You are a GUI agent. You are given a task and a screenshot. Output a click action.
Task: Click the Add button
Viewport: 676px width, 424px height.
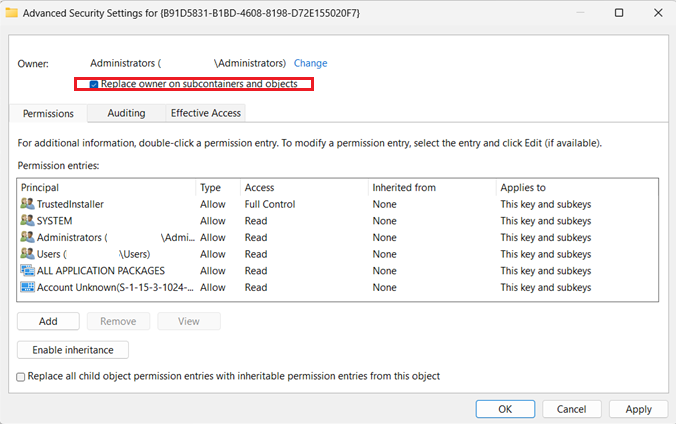click(48, 321)
